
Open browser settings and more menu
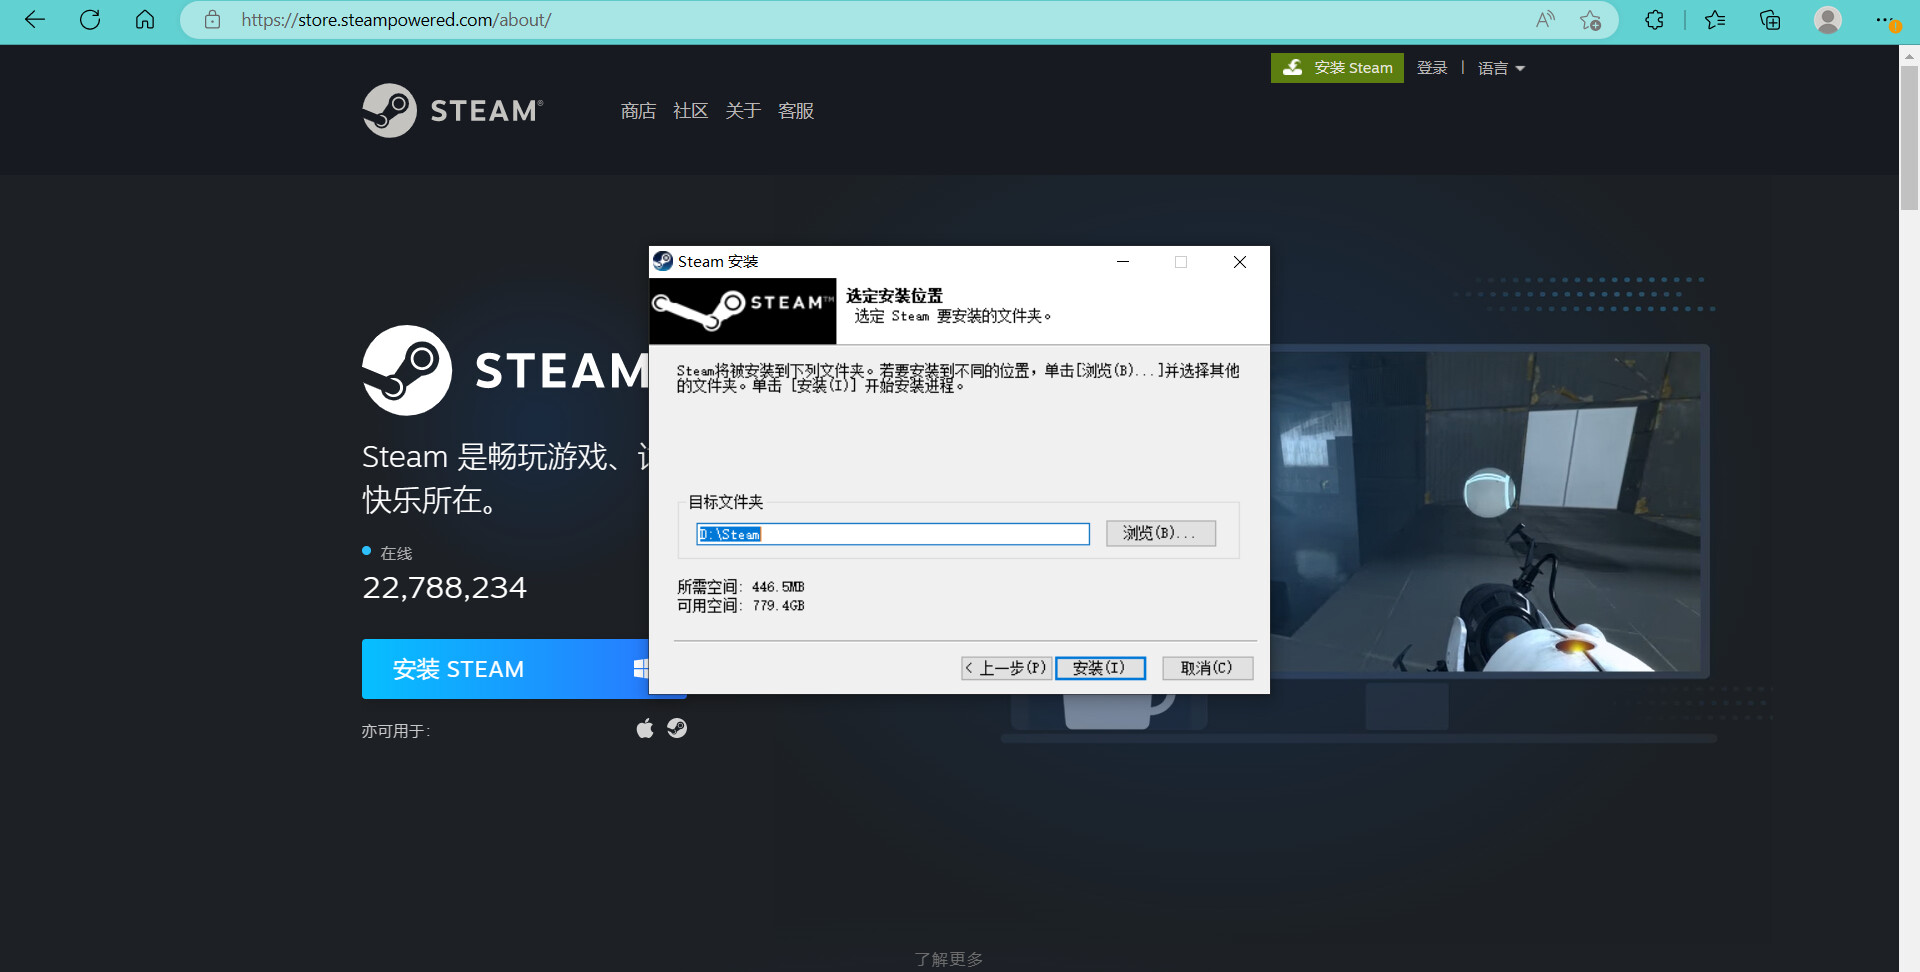(x=1886, y=20)
